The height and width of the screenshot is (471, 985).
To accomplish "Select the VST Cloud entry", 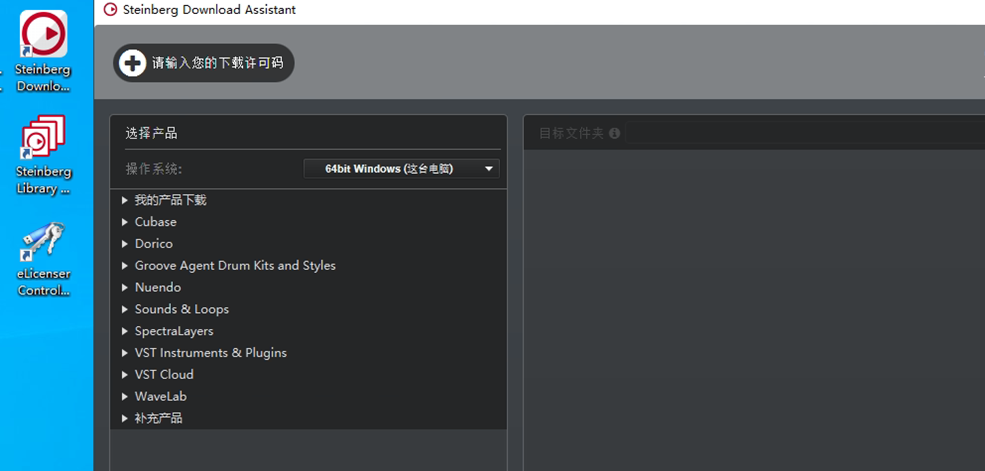I will coord(164,375).
